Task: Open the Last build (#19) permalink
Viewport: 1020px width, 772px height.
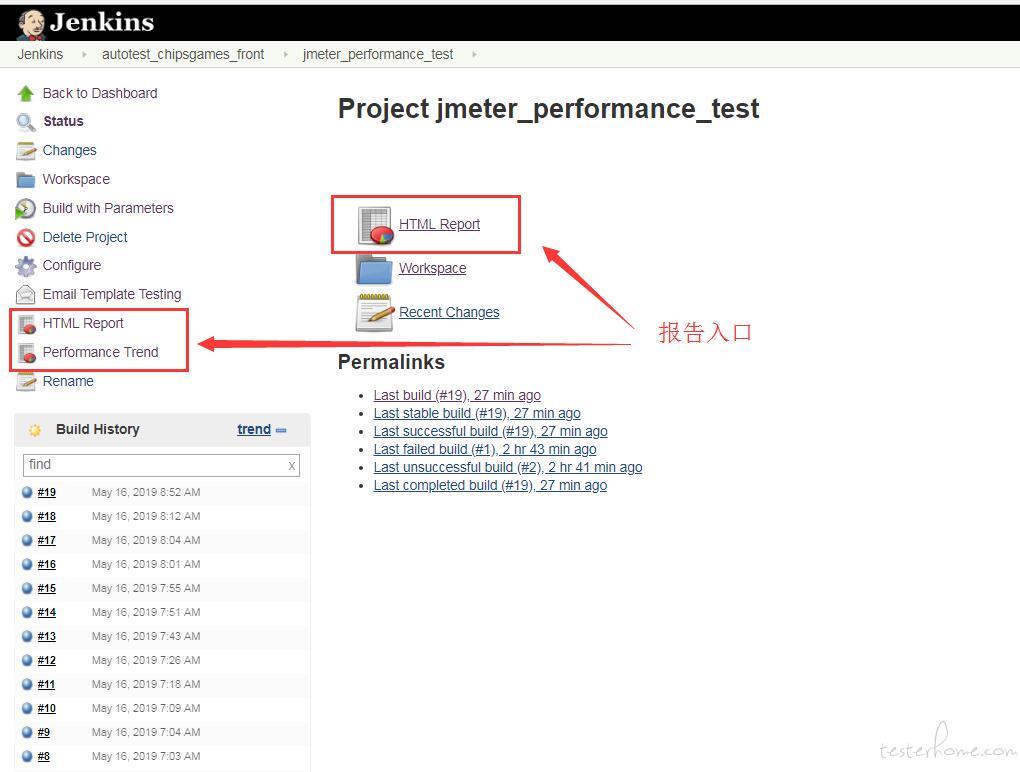Action: 457,395
